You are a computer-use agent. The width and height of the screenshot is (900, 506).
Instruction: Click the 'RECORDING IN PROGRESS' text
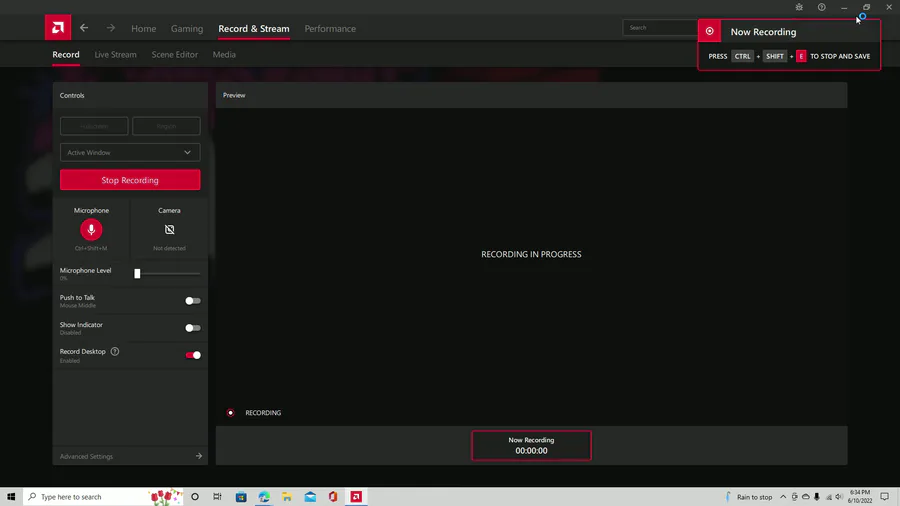click(x=532, y=254)
